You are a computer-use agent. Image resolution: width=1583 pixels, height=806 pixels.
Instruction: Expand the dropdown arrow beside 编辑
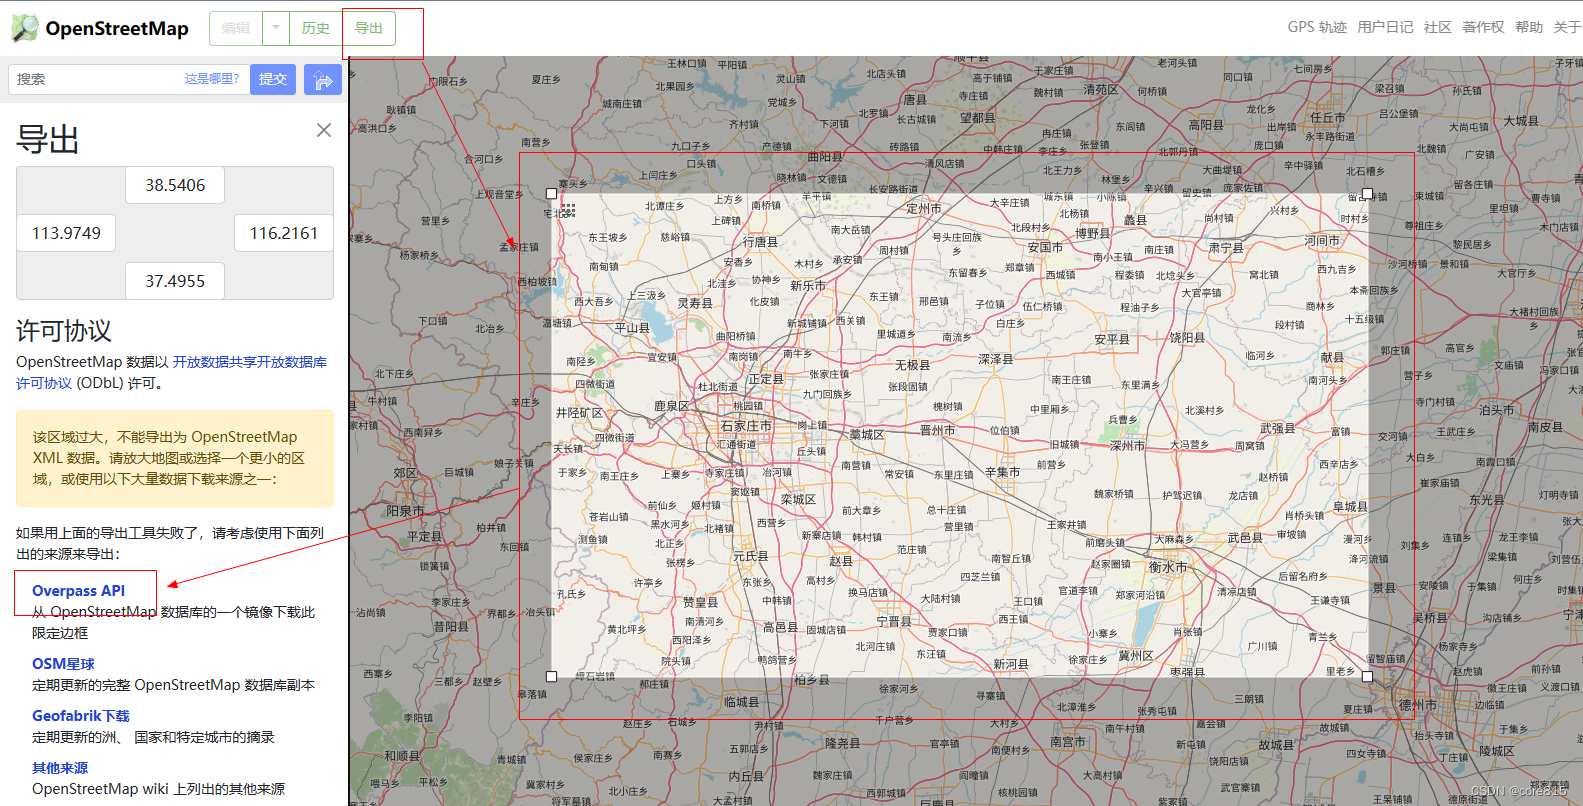click(276, 28)
